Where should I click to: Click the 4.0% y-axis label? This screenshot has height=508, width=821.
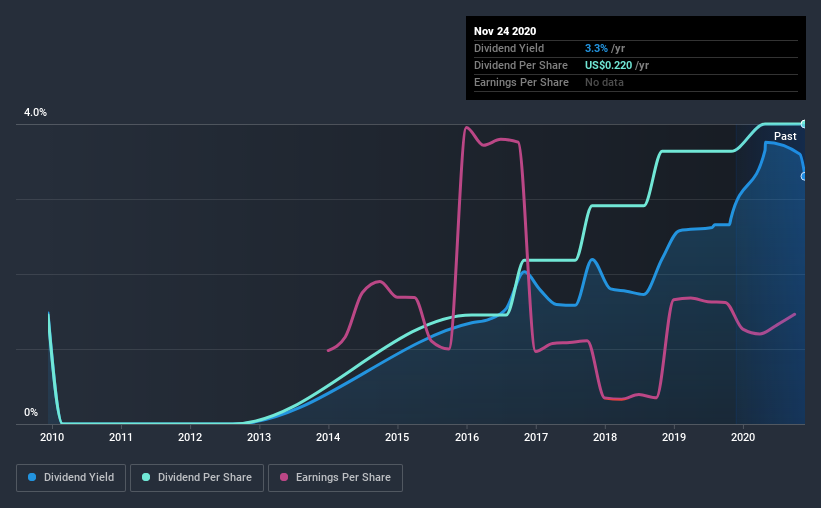[x=35, y=113]
